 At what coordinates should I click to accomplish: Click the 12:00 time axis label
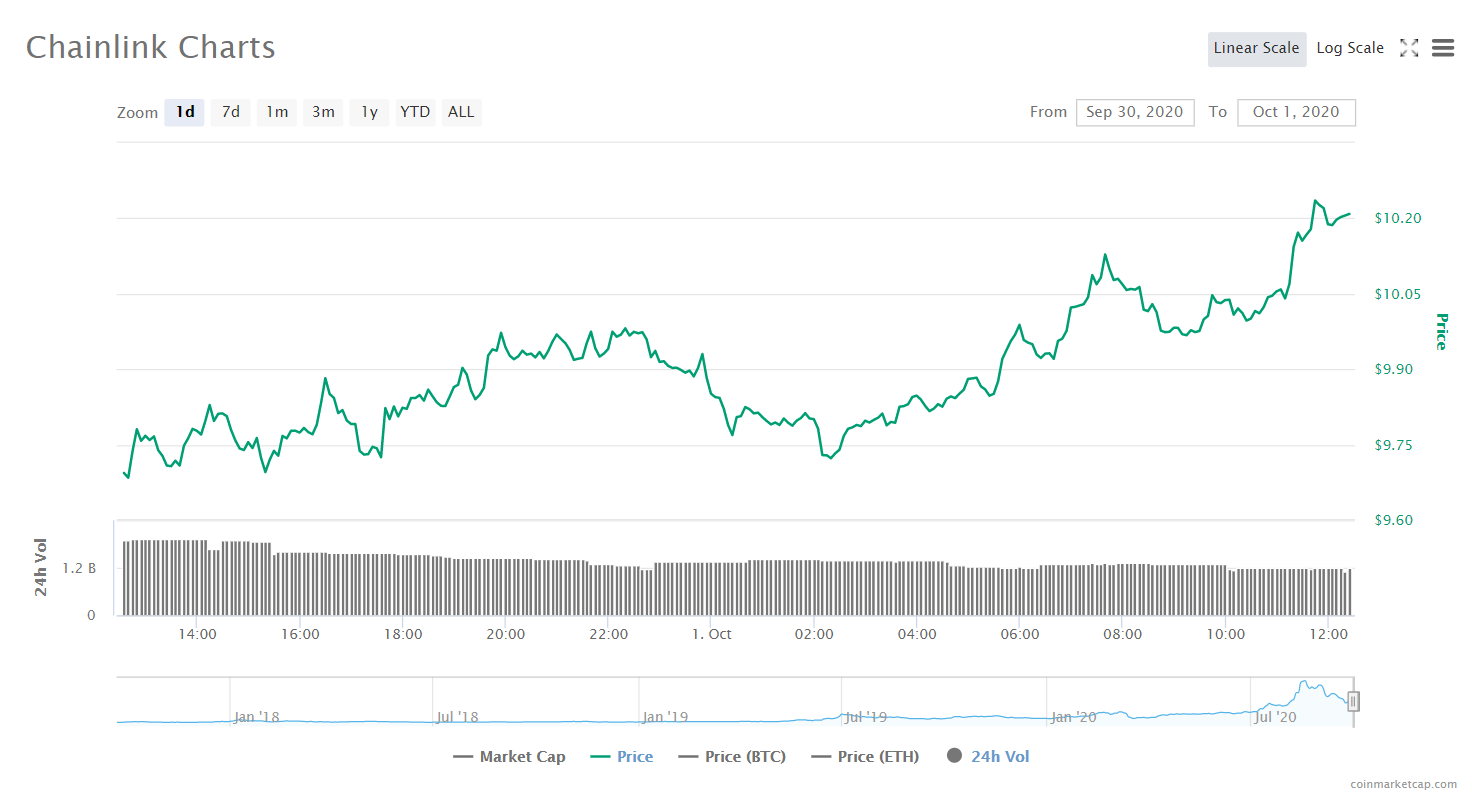pyautogui.click(x=1329, y=634)
